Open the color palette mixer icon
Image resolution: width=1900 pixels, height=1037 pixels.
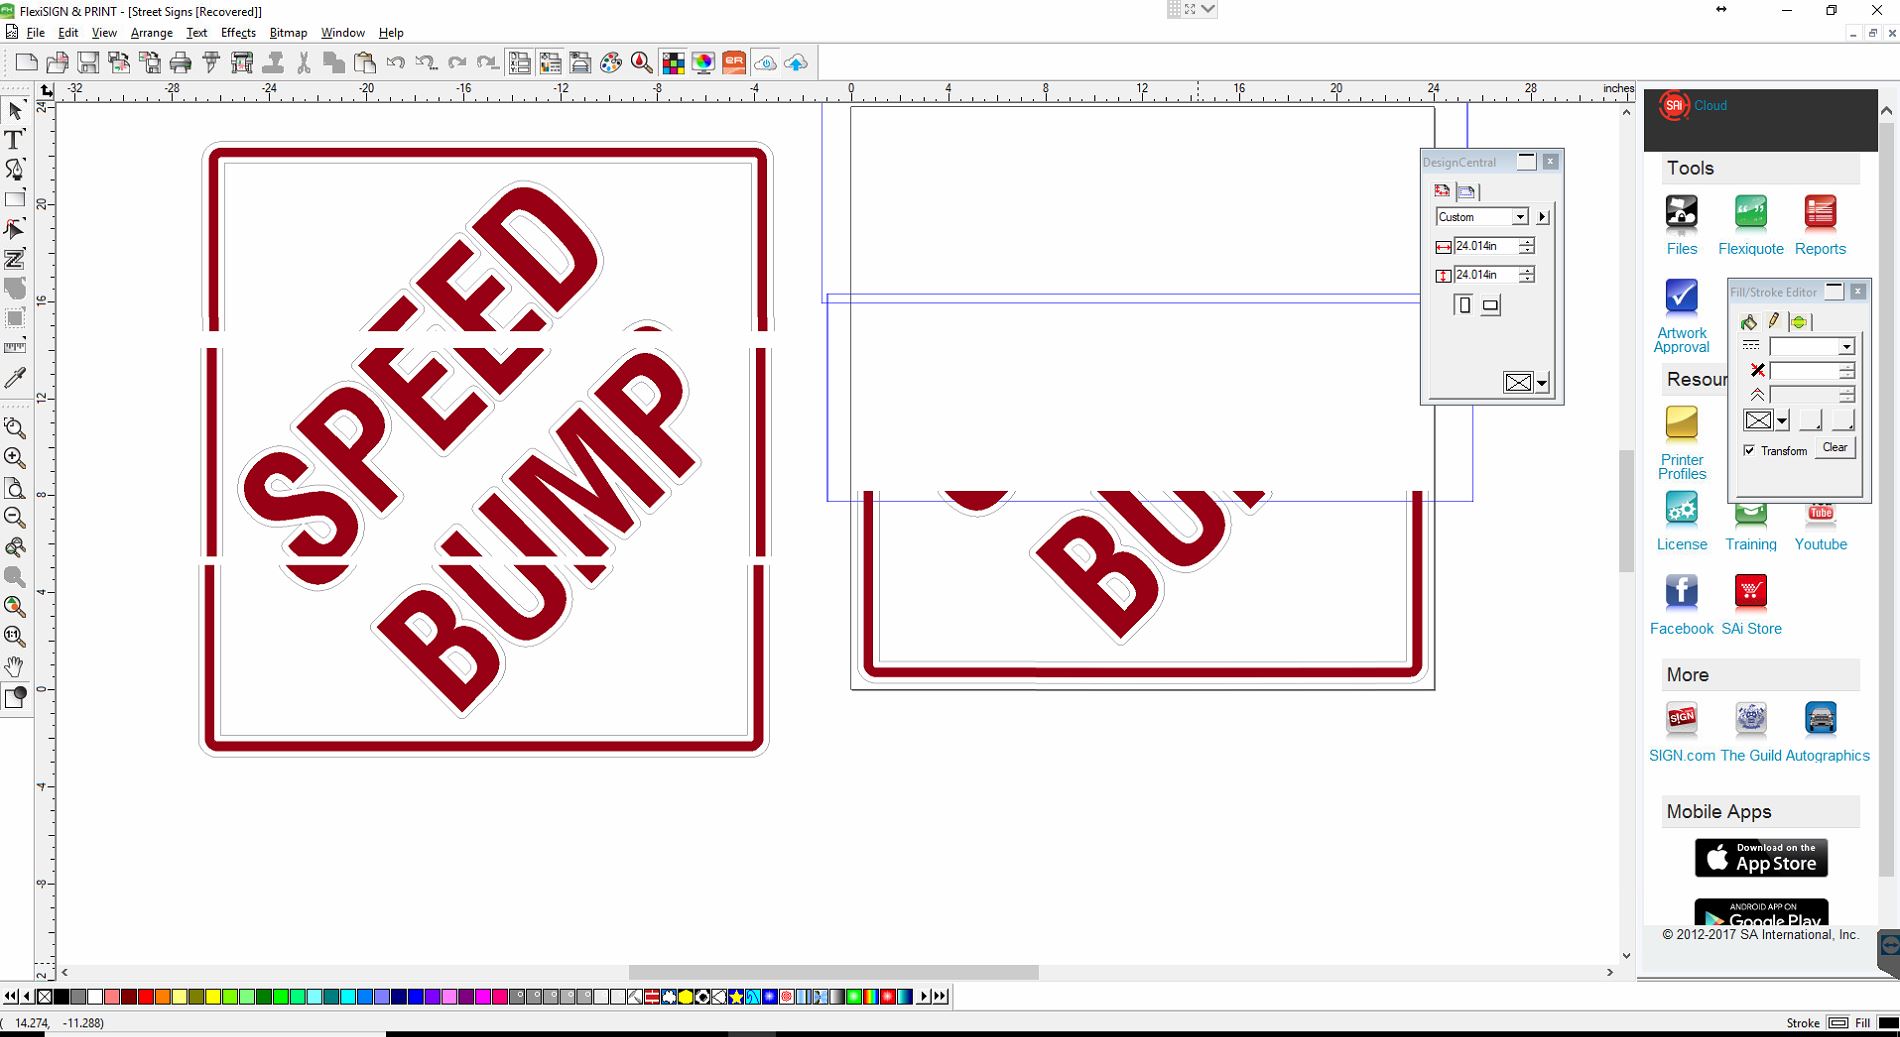pos(611,63)
